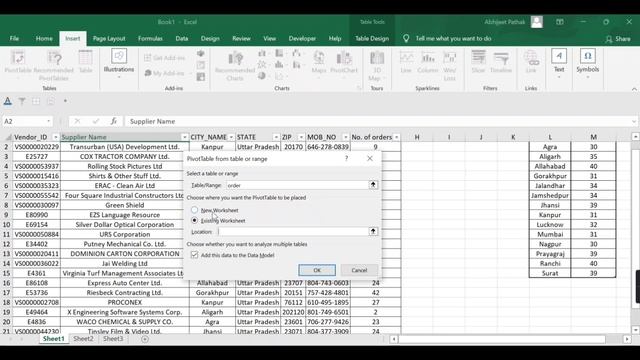The image size is (640, 360).
Task: Open the Text group
Action: (559, 63)
